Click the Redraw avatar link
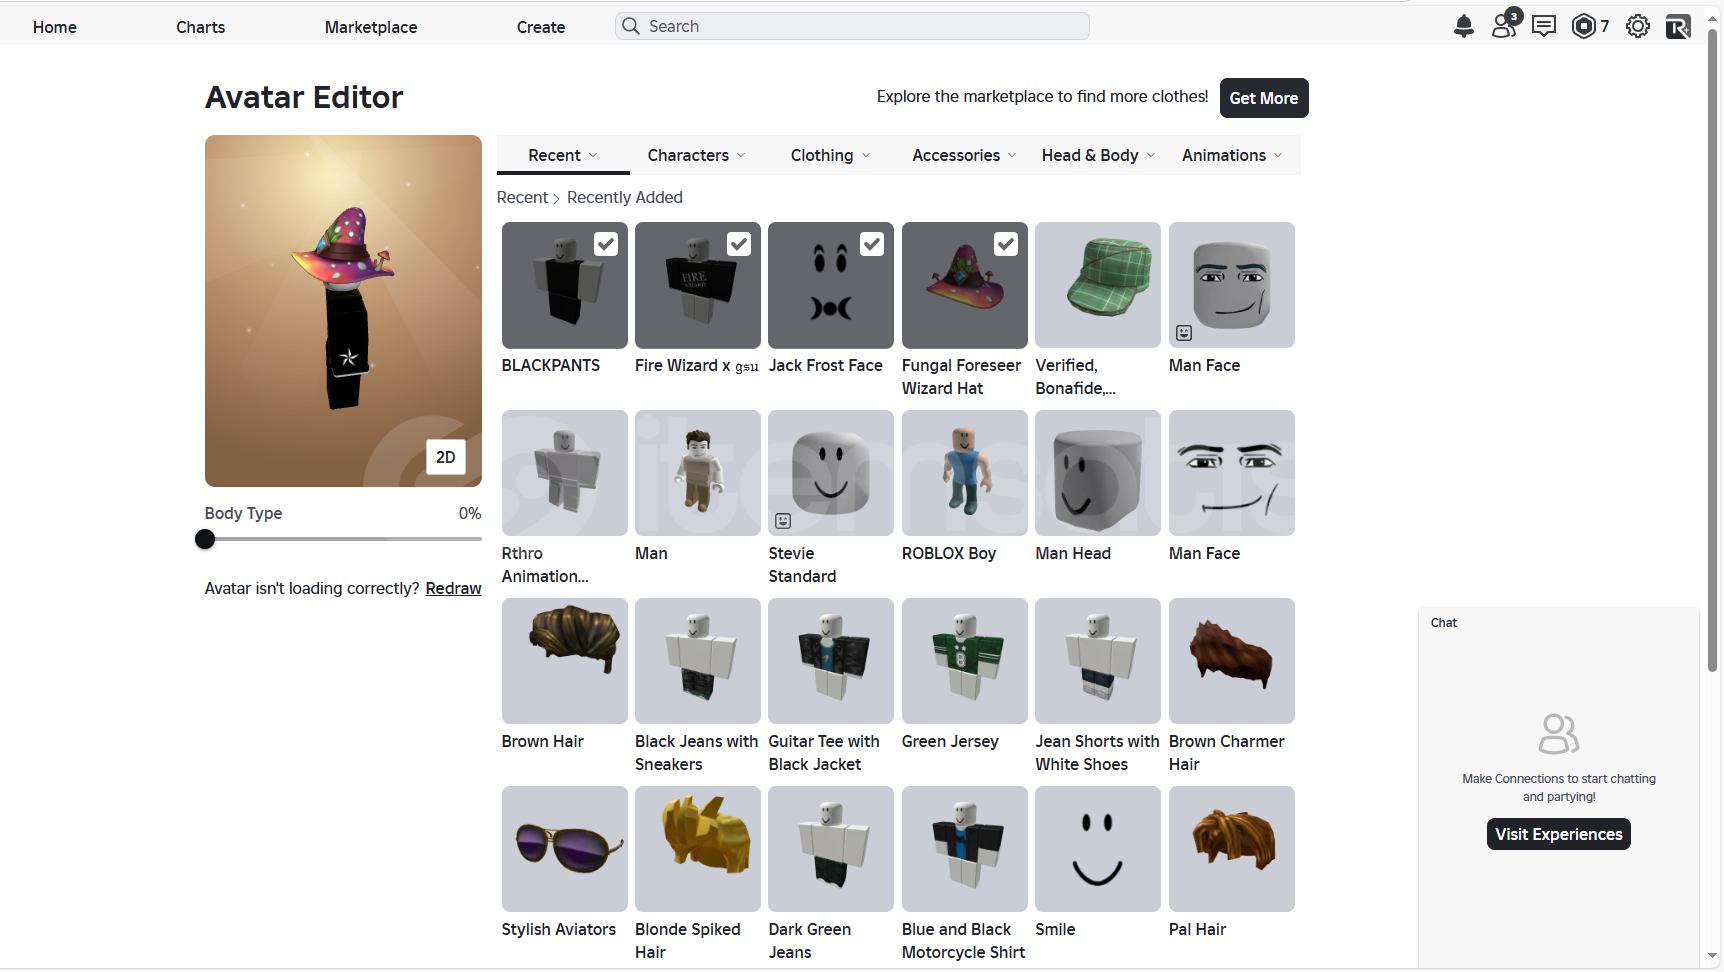Image resolution: width=1724 pixels, height=972 pixels. point(453,588)
